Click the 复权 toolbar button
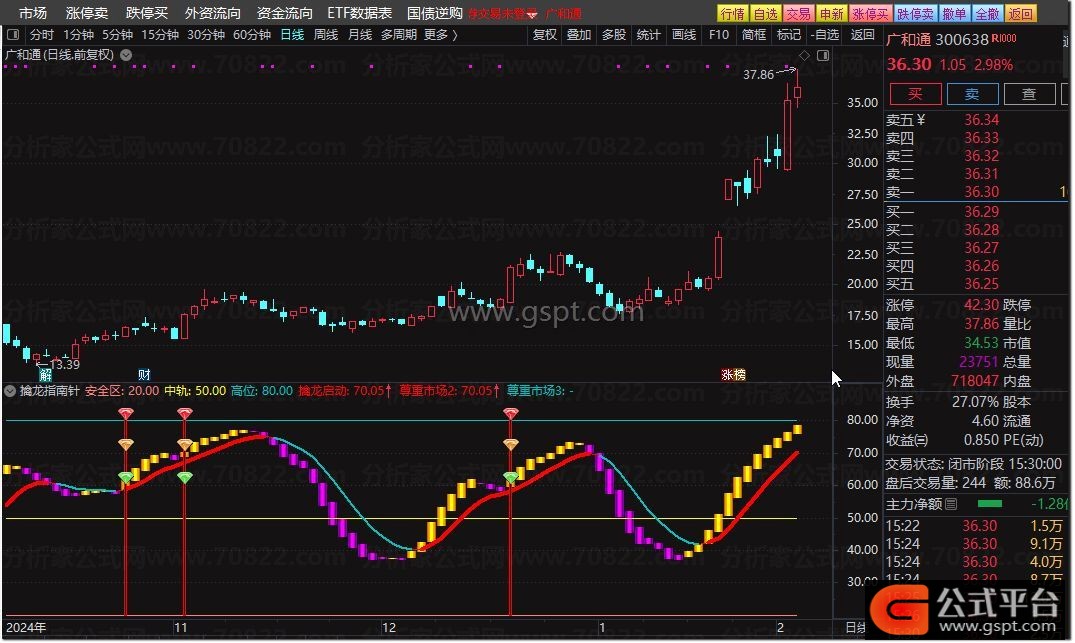The width and height of the screenshot is (1075, 643). point(545,34)
